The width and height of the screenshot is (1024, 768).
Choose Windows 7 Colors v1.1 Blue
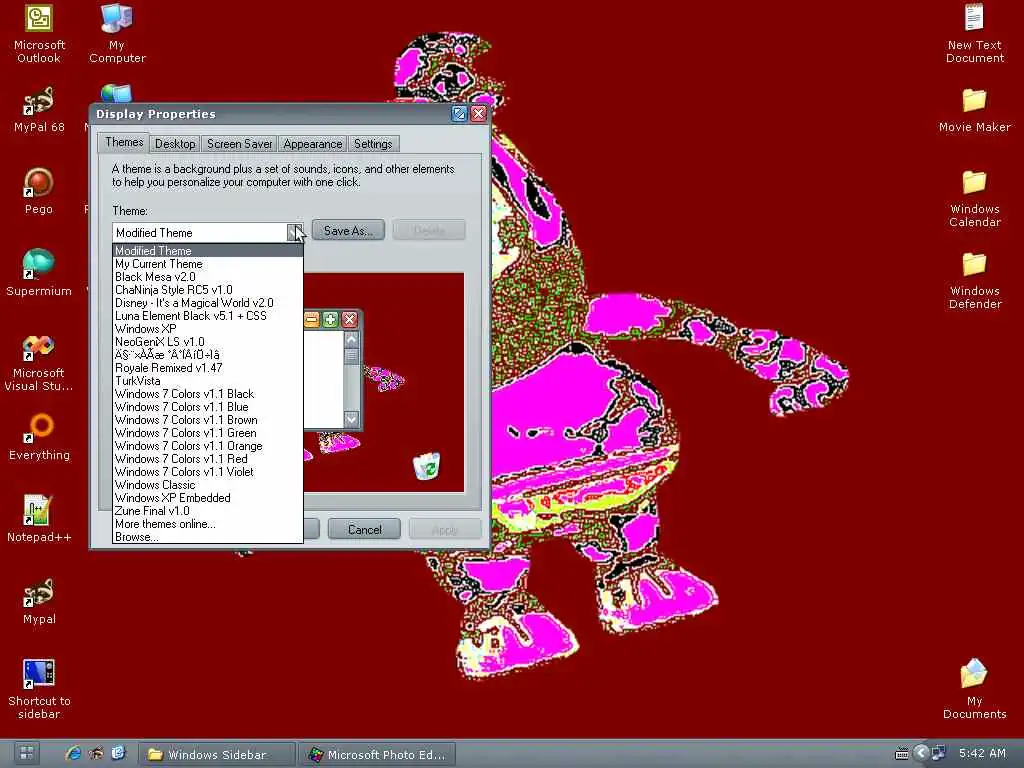(x=208, y=407)
